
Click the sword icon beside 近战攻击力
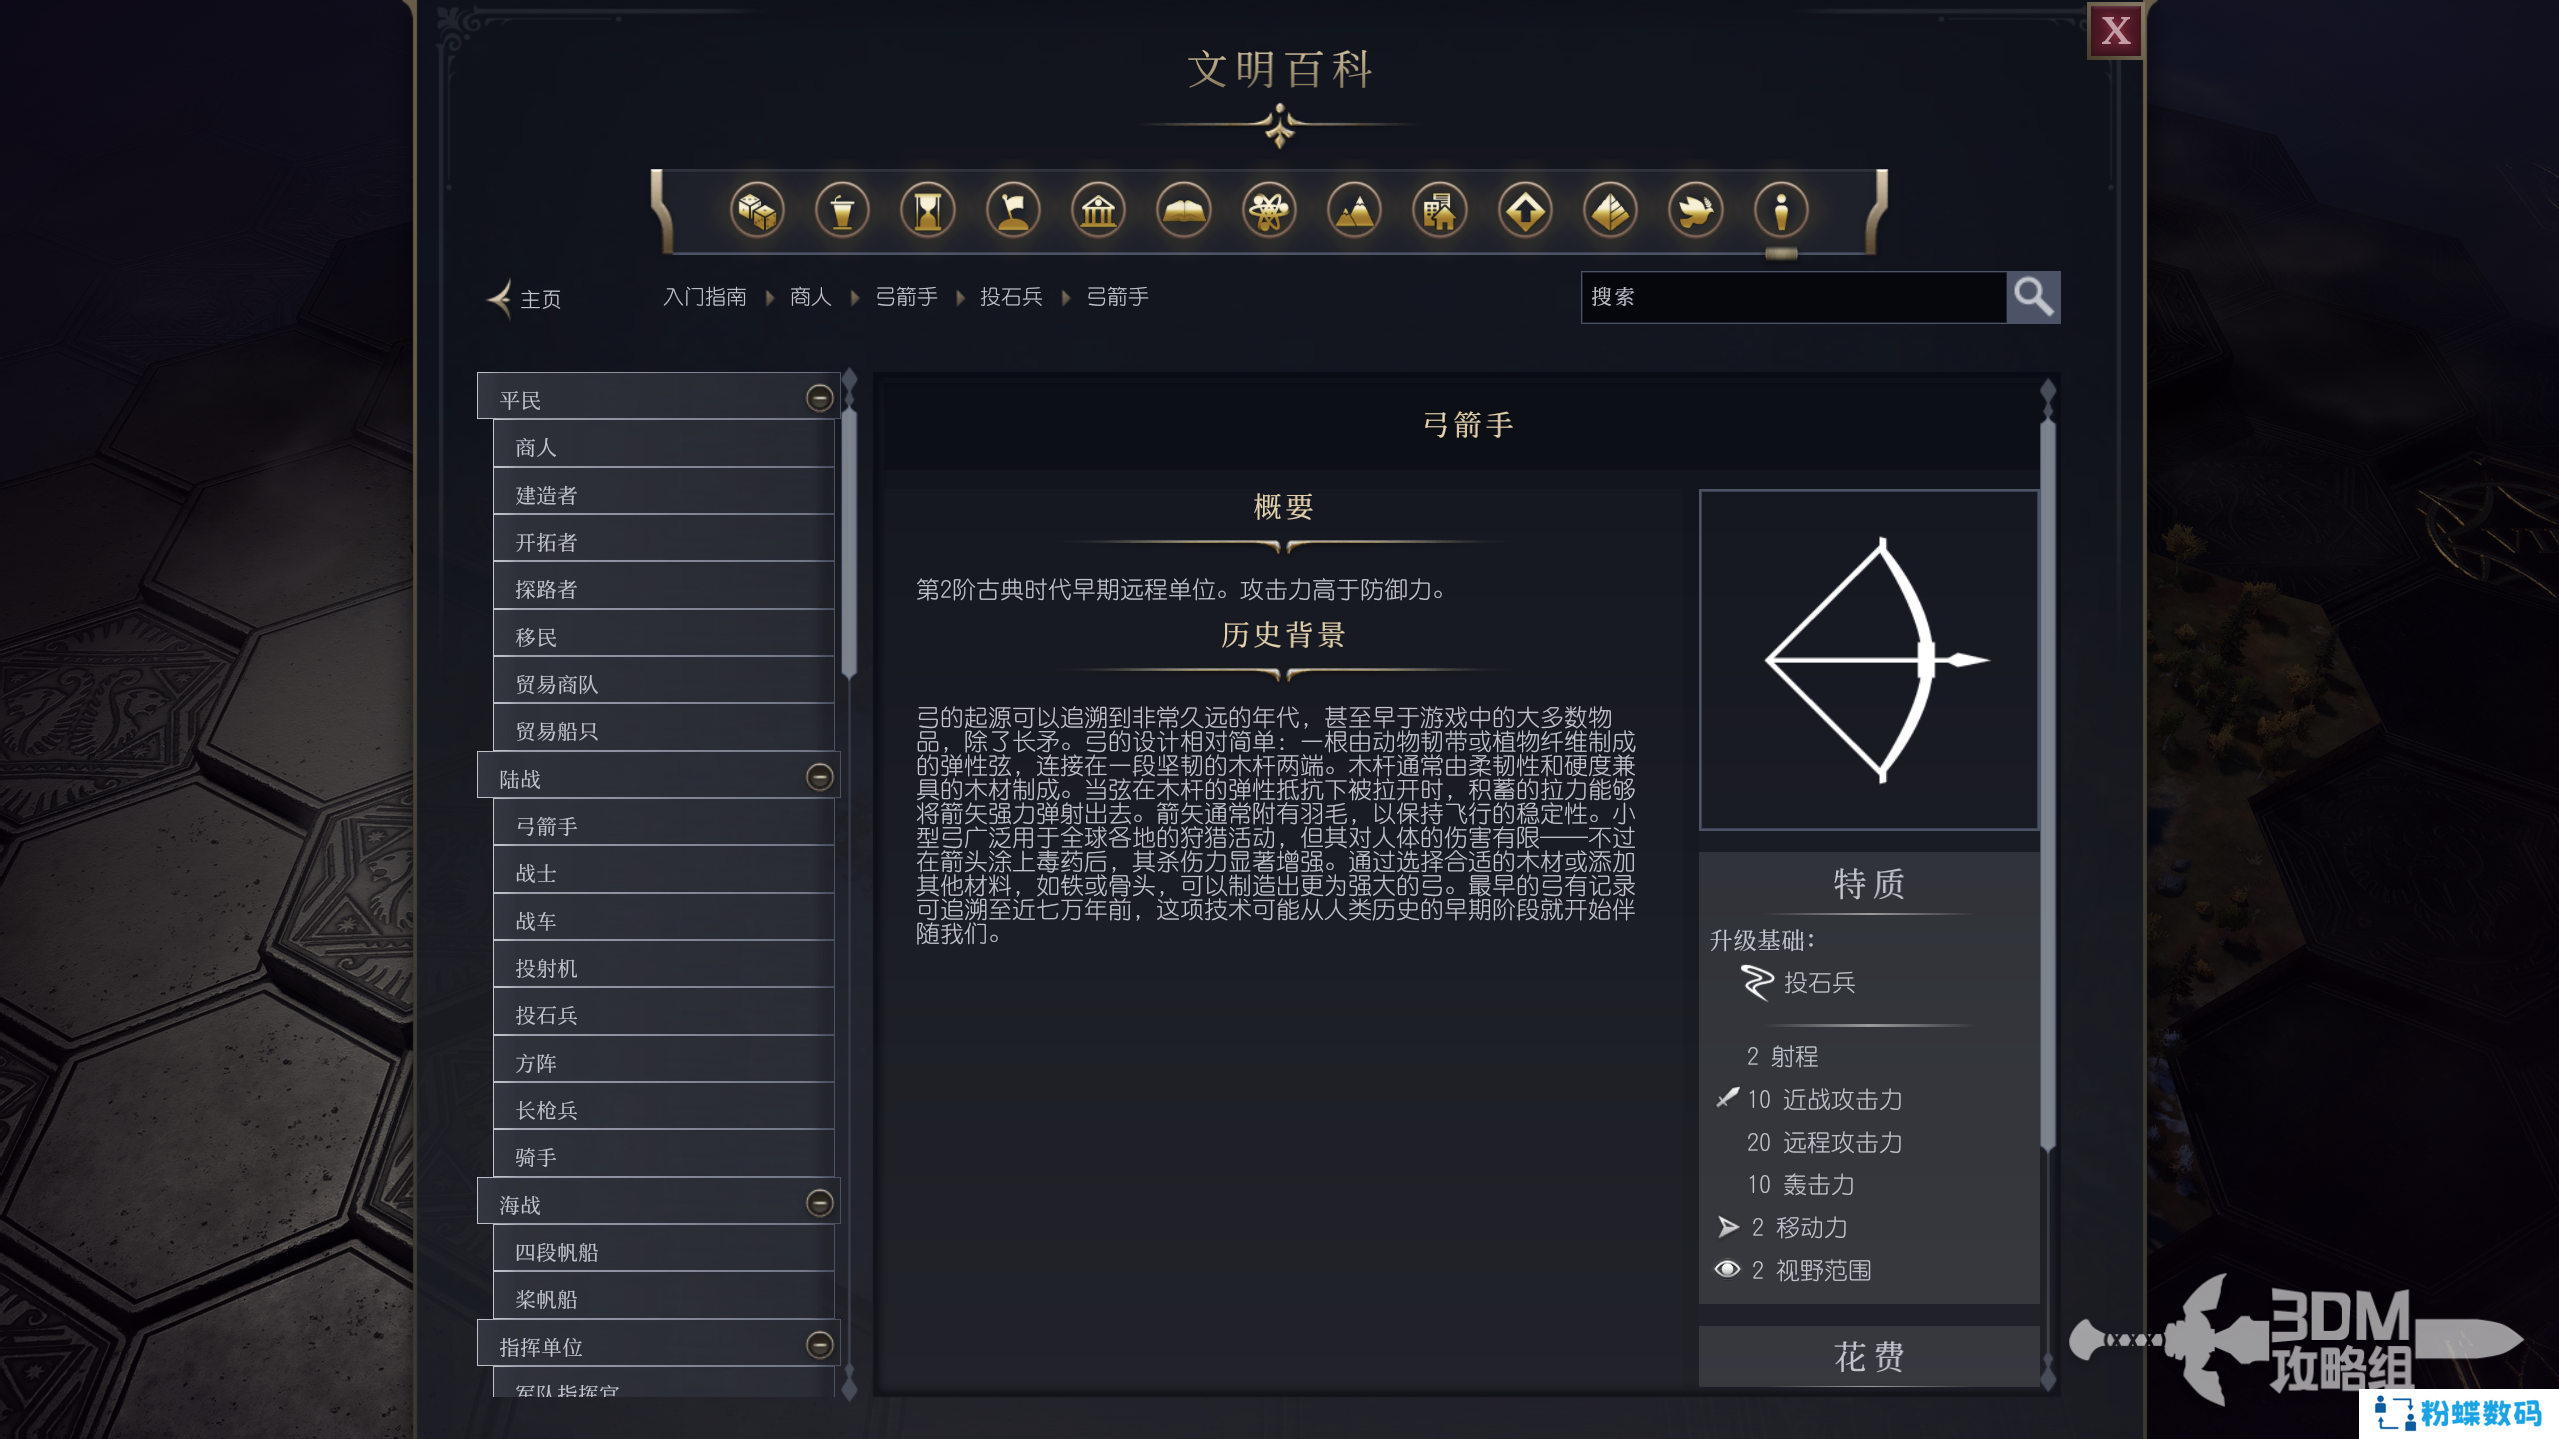(1727, 1098)
